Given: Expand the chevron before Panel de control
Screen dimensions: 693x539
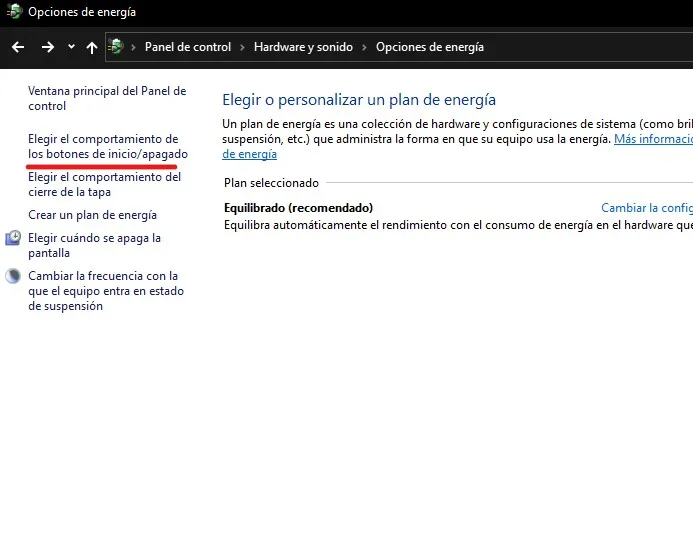Looking at the screenshot, I should (133, 47).
